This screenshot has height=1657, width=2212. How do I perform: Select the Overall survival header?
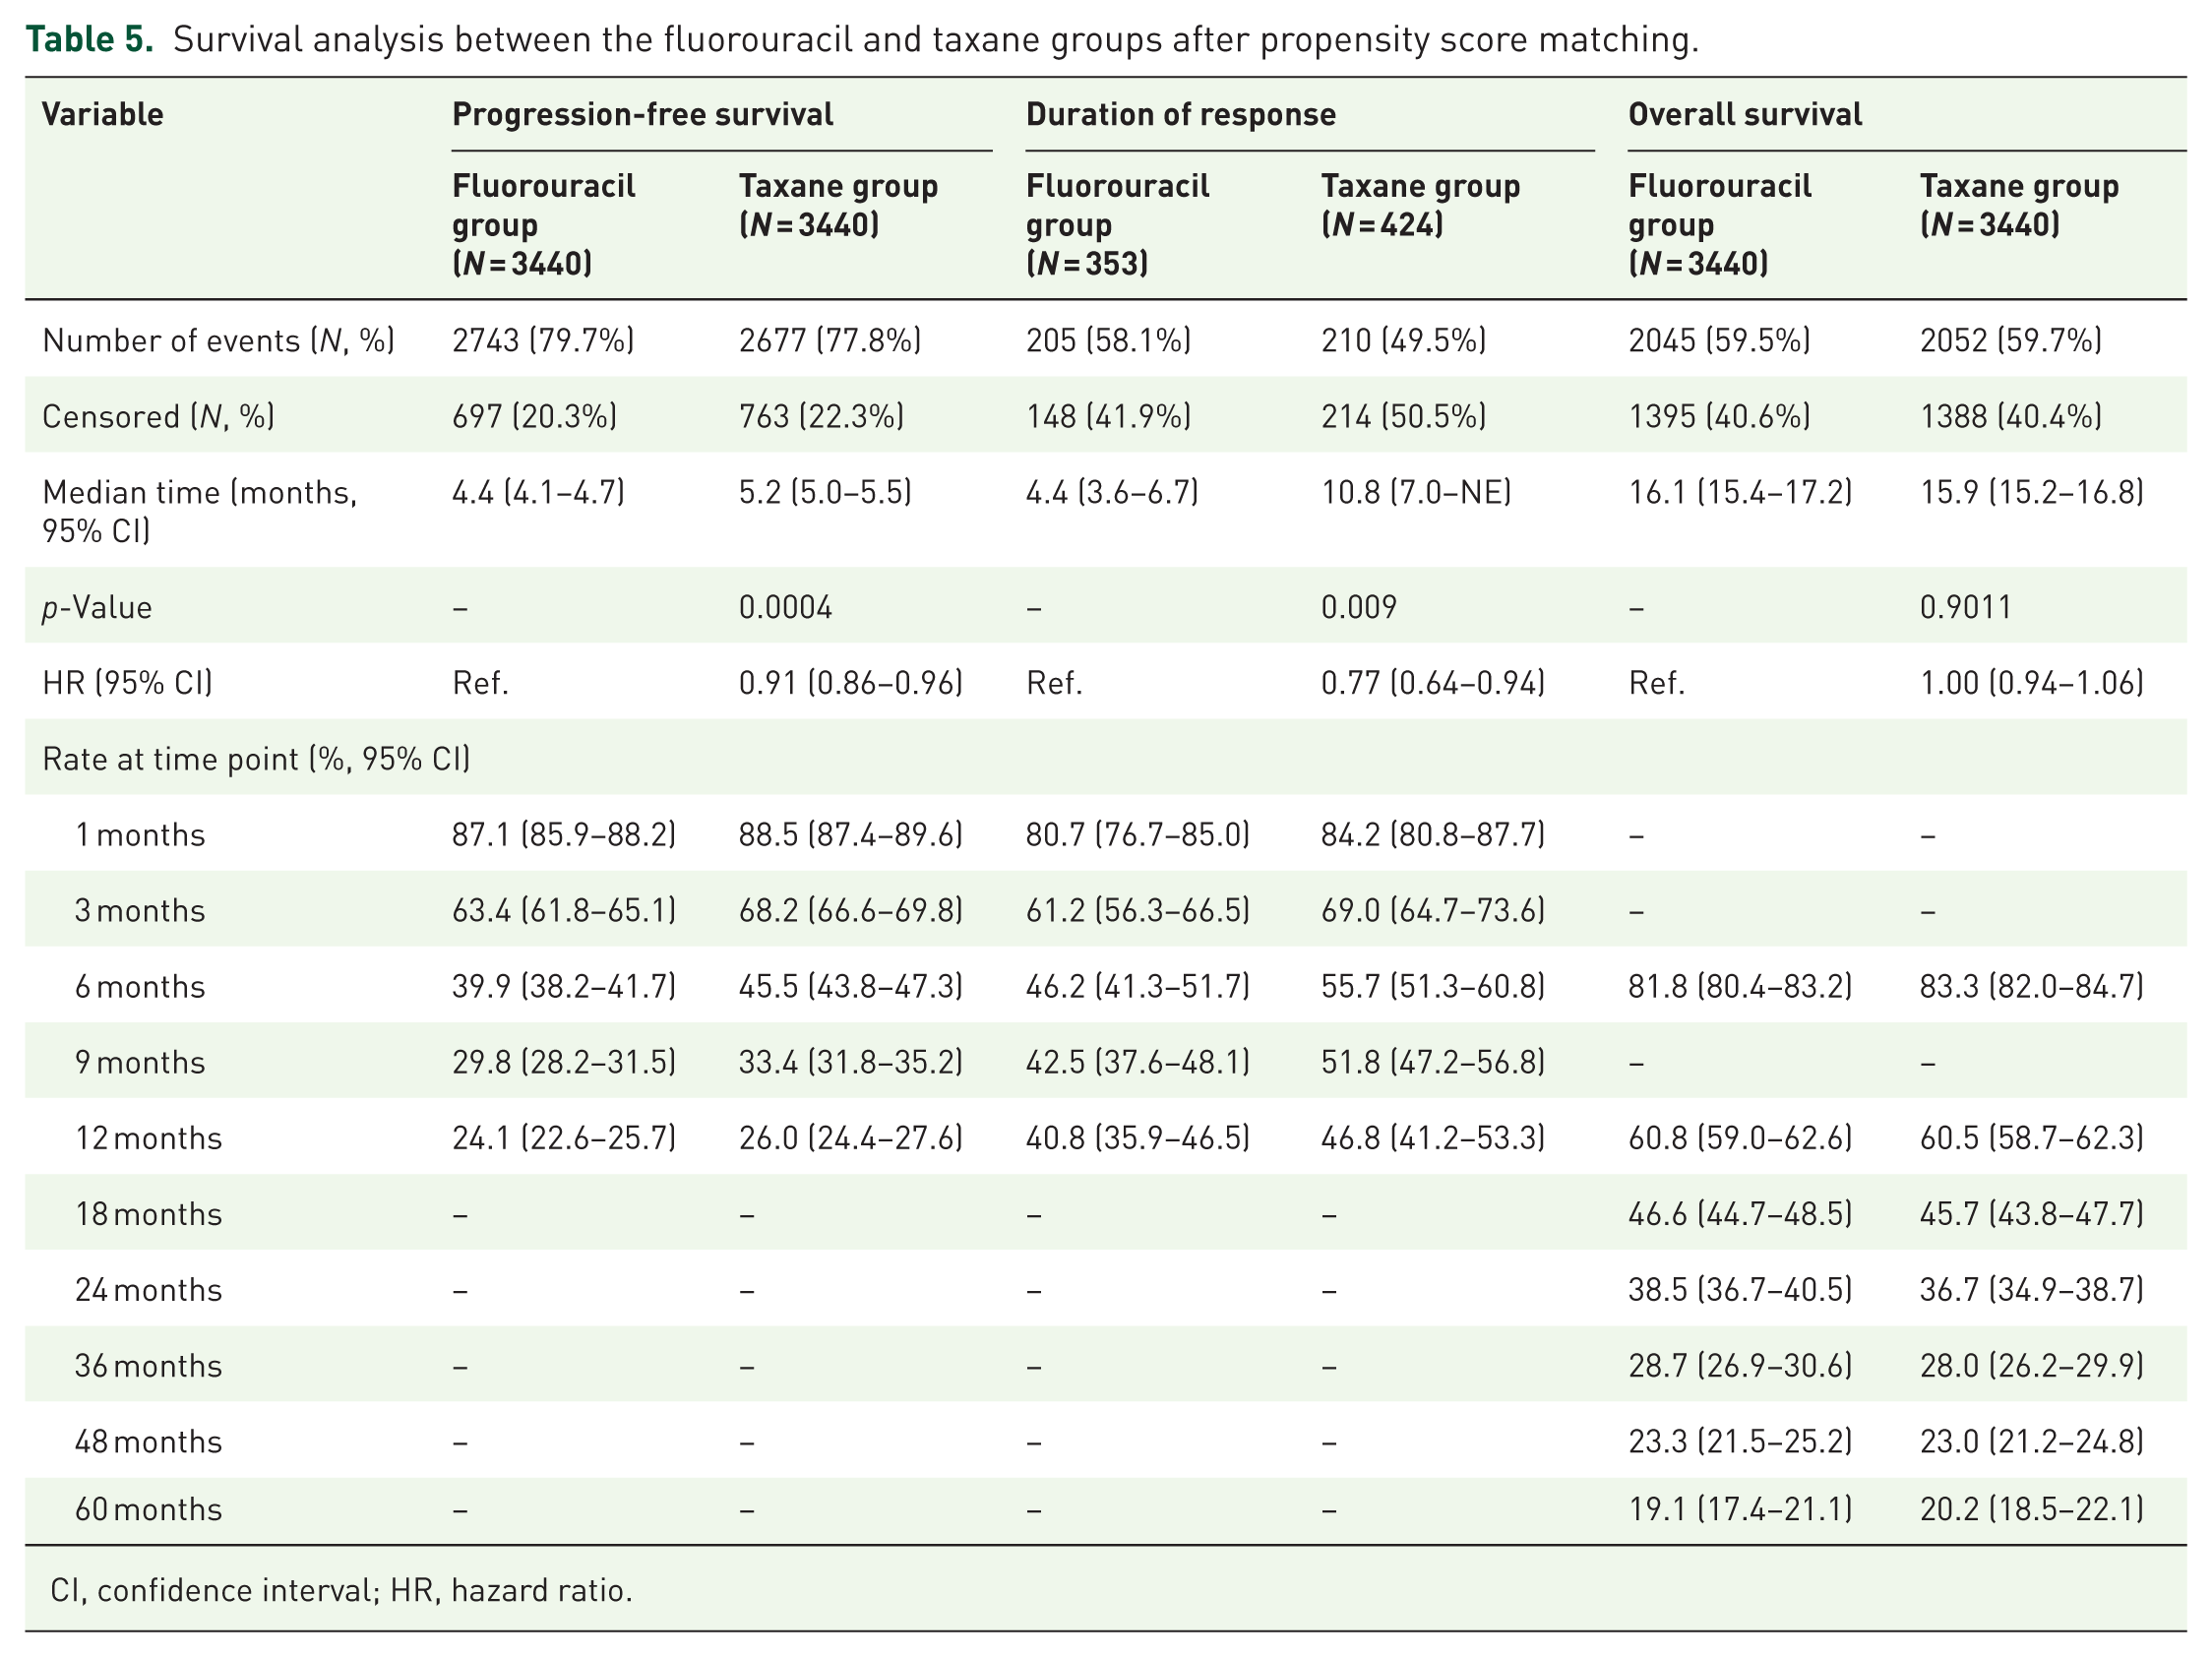[x=1744, y=114]
